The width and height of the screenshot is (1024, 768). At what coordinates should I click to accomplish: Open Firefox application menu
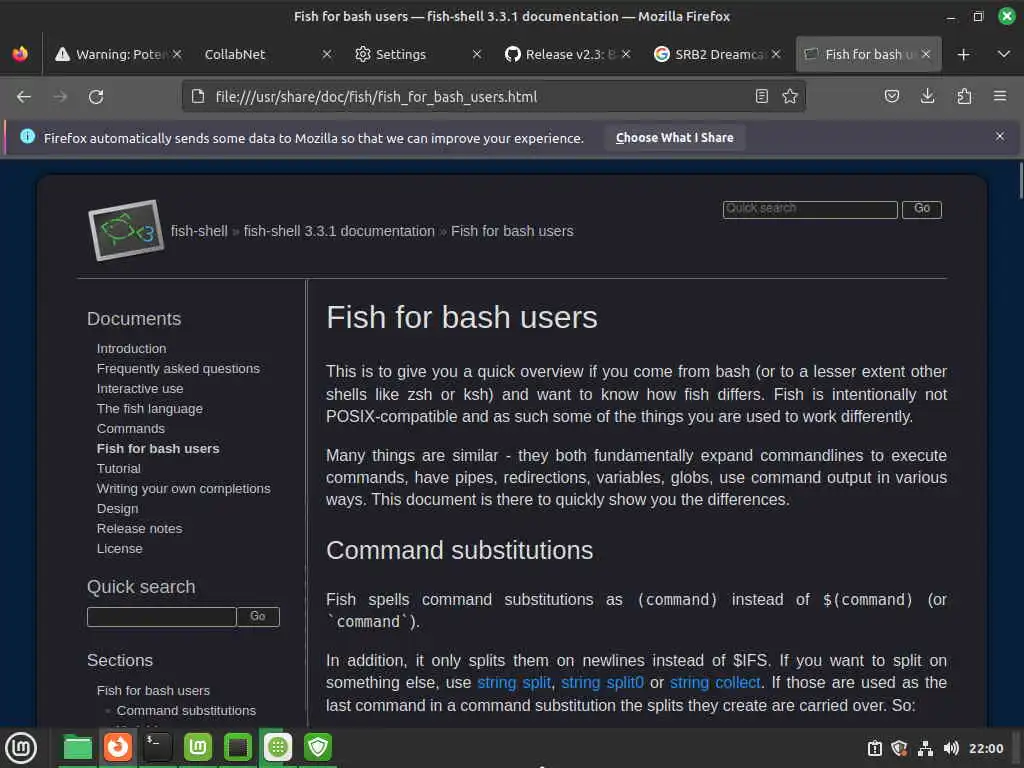(1000, 96)
